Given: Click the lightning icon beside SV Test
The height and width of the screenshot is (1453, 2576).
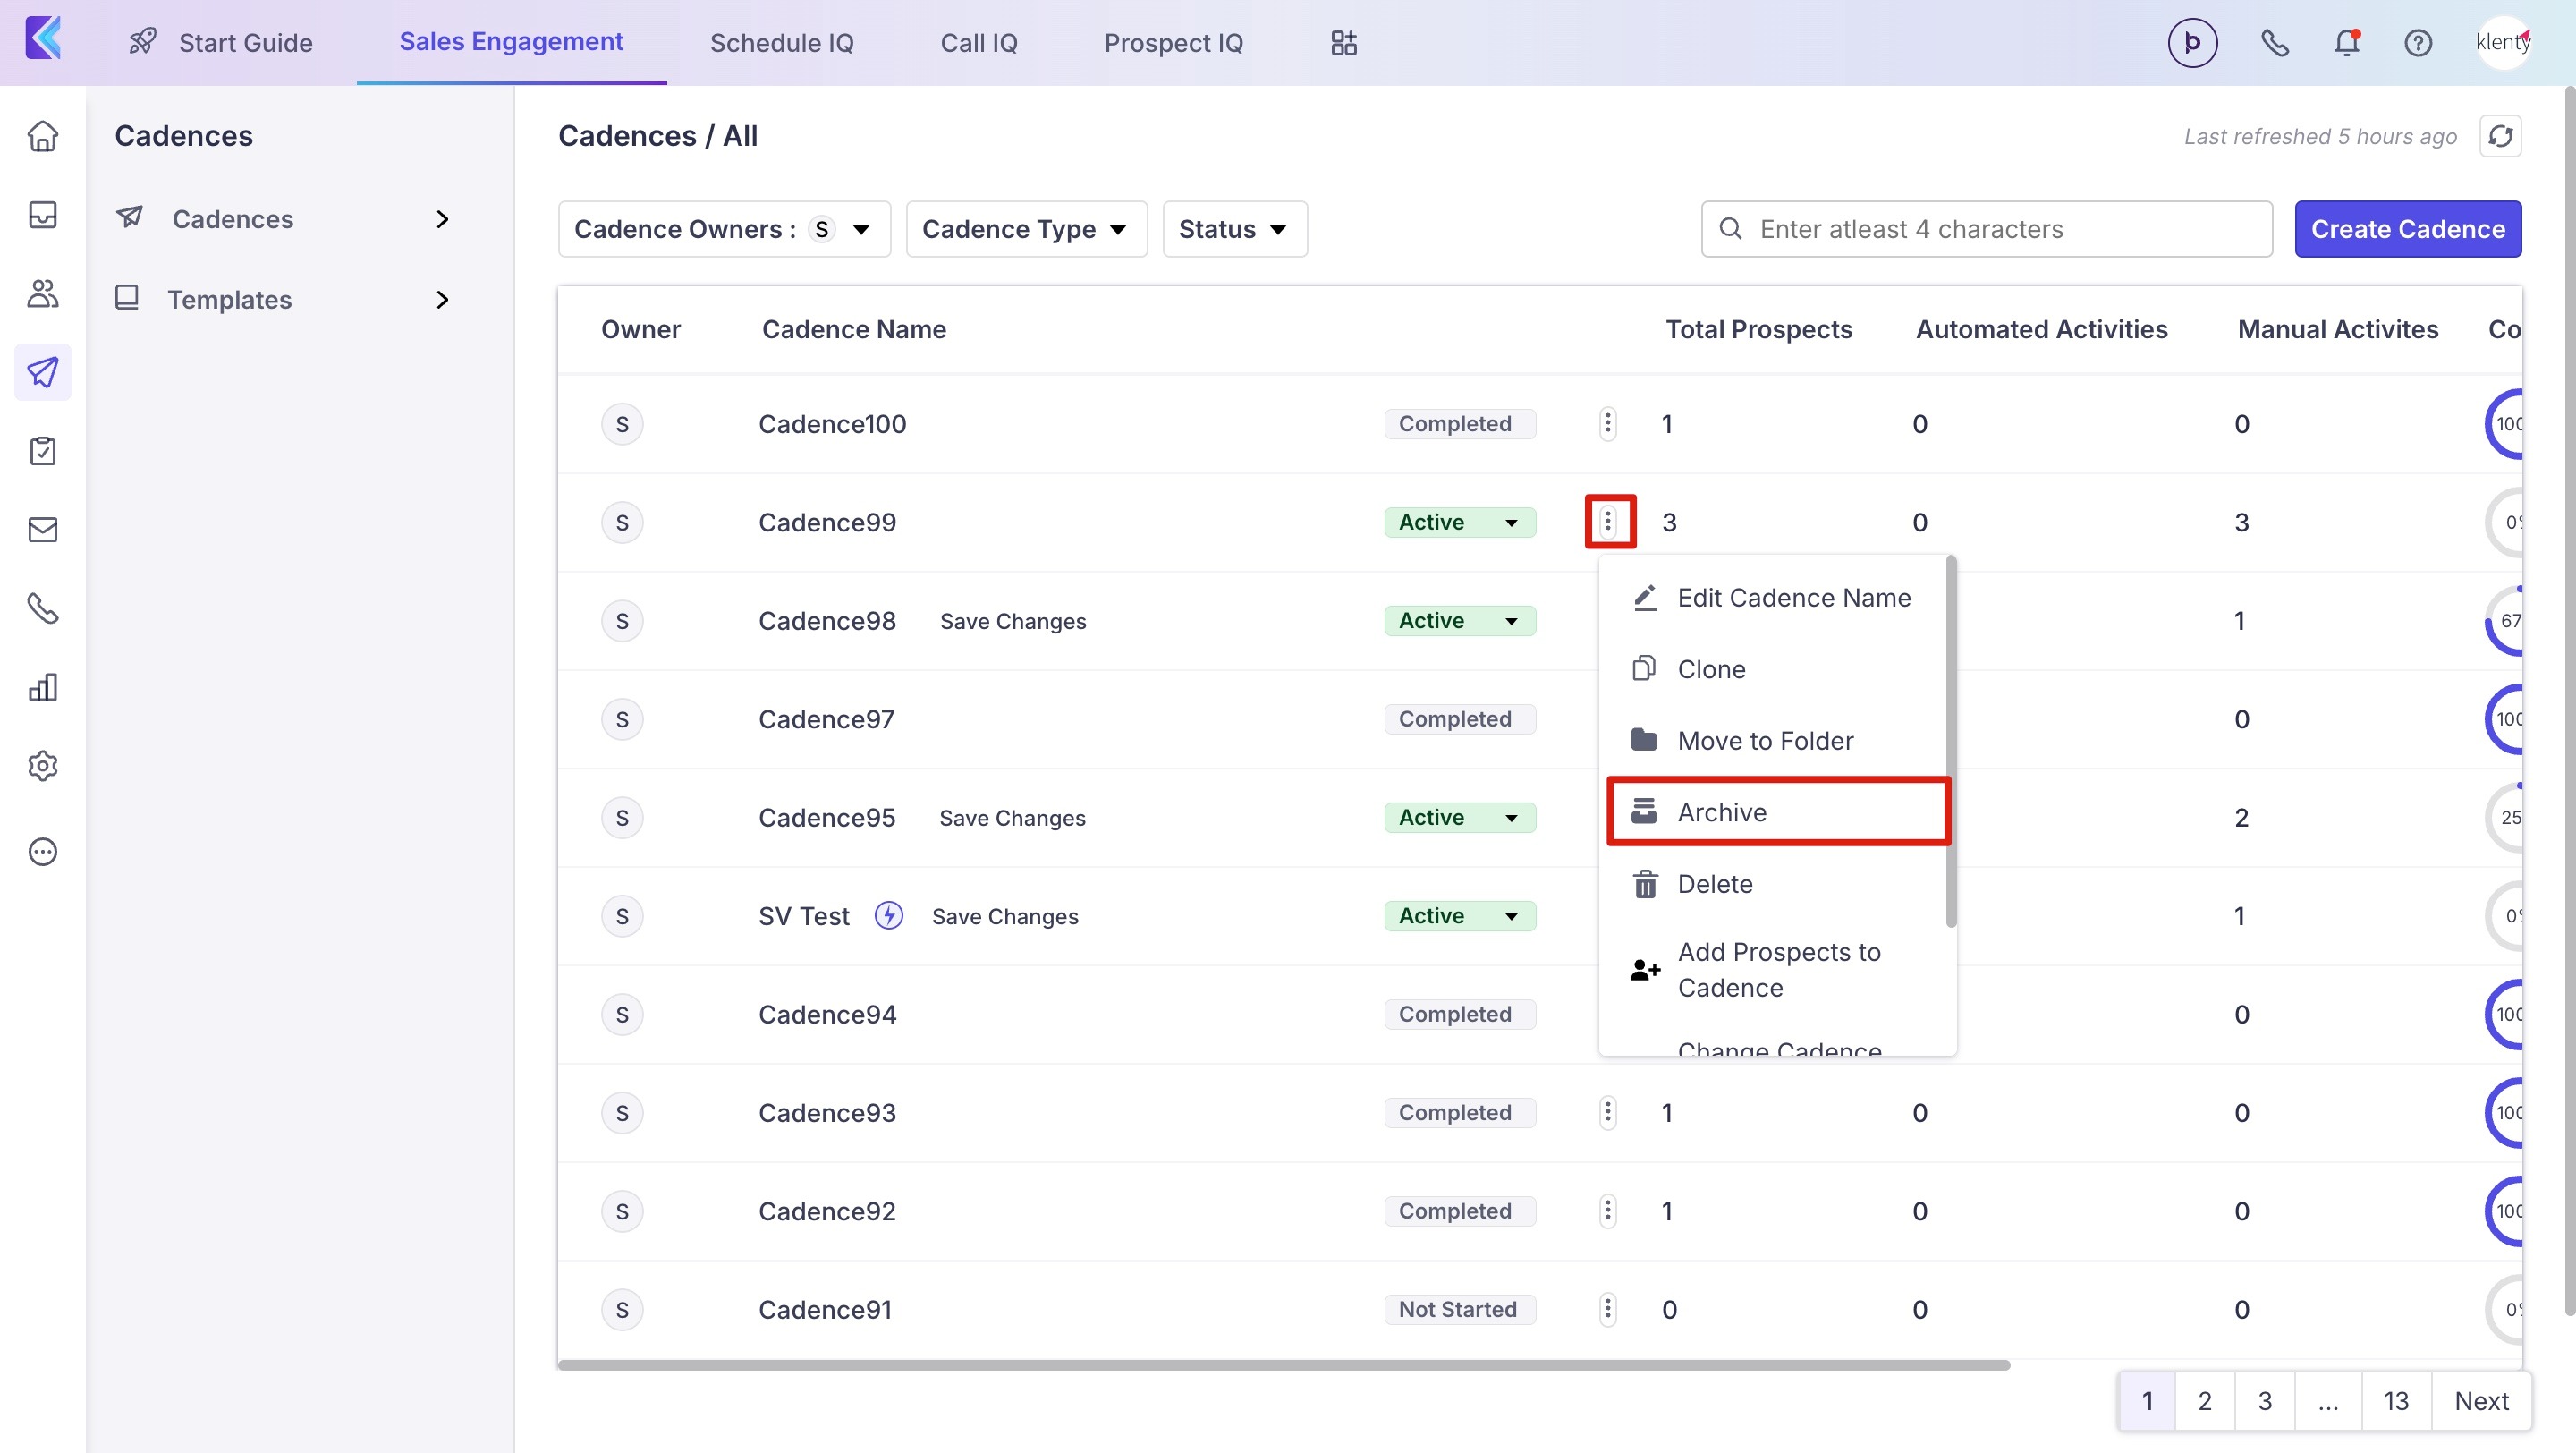Looking at the screenshot, I should [889, 915].
